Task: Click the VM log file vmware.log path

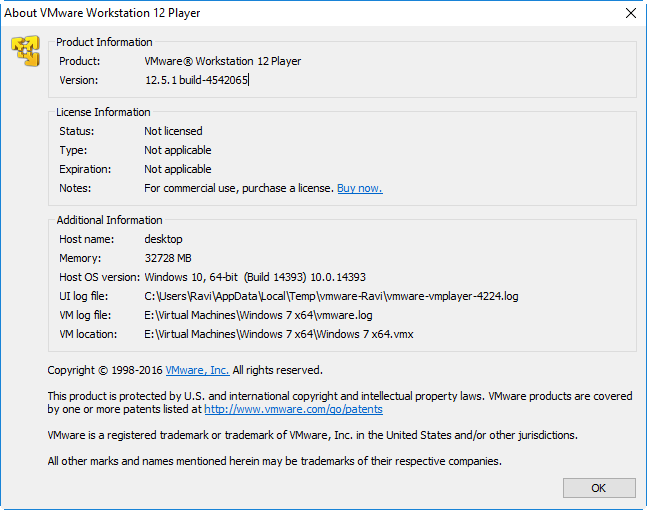Action: coord(258,315)
